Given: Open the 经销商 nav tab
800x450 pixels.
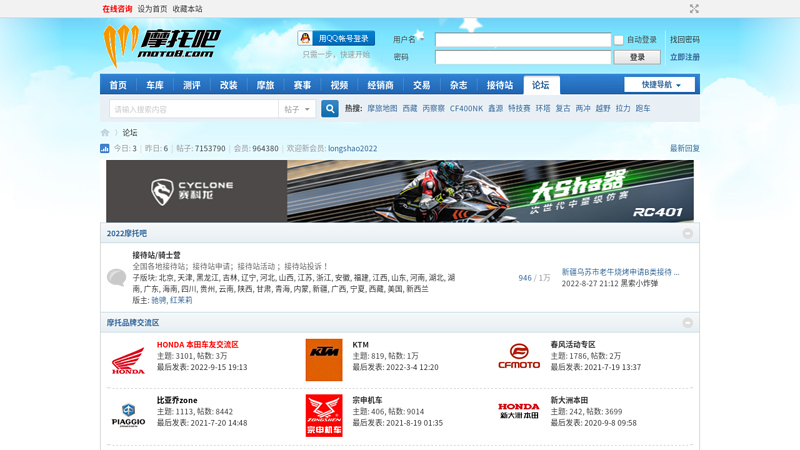Looking at the screenshot, I should click(380, 85).
